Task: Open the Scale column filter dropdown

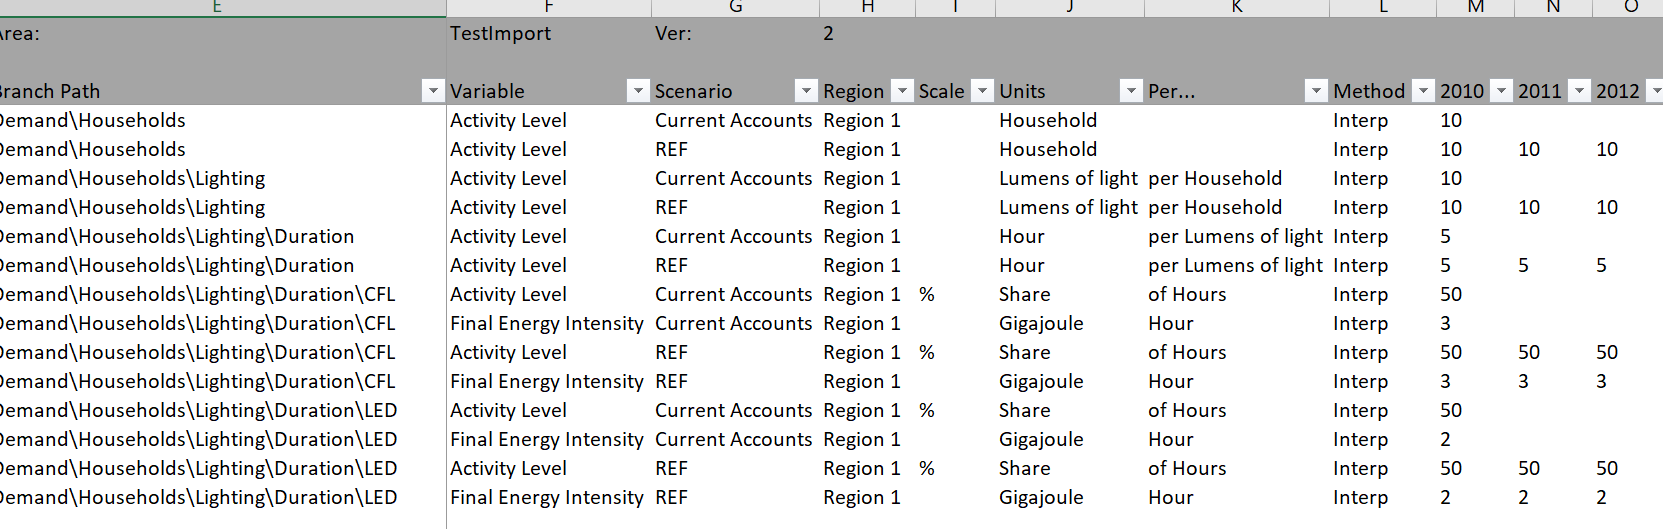Action: (x=983, y=91)
